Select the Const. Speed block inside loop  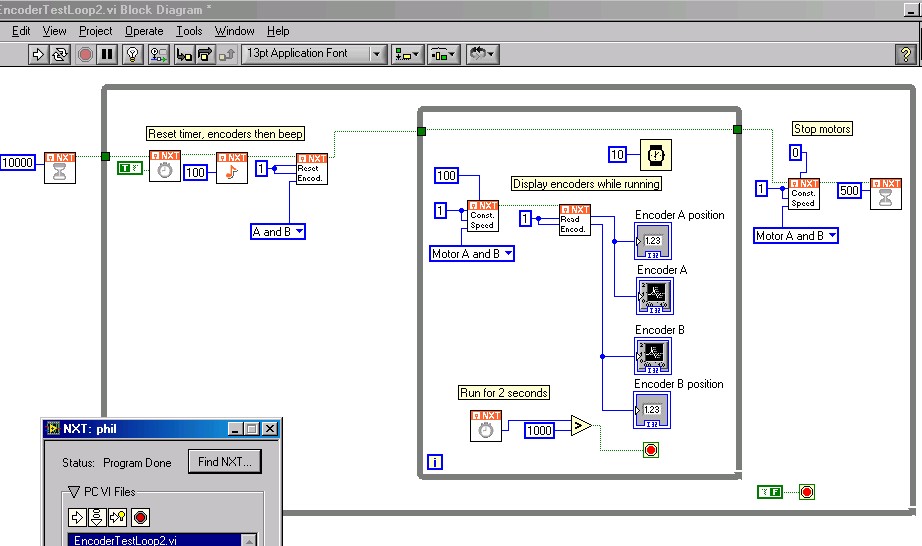(x=483, y=216)
